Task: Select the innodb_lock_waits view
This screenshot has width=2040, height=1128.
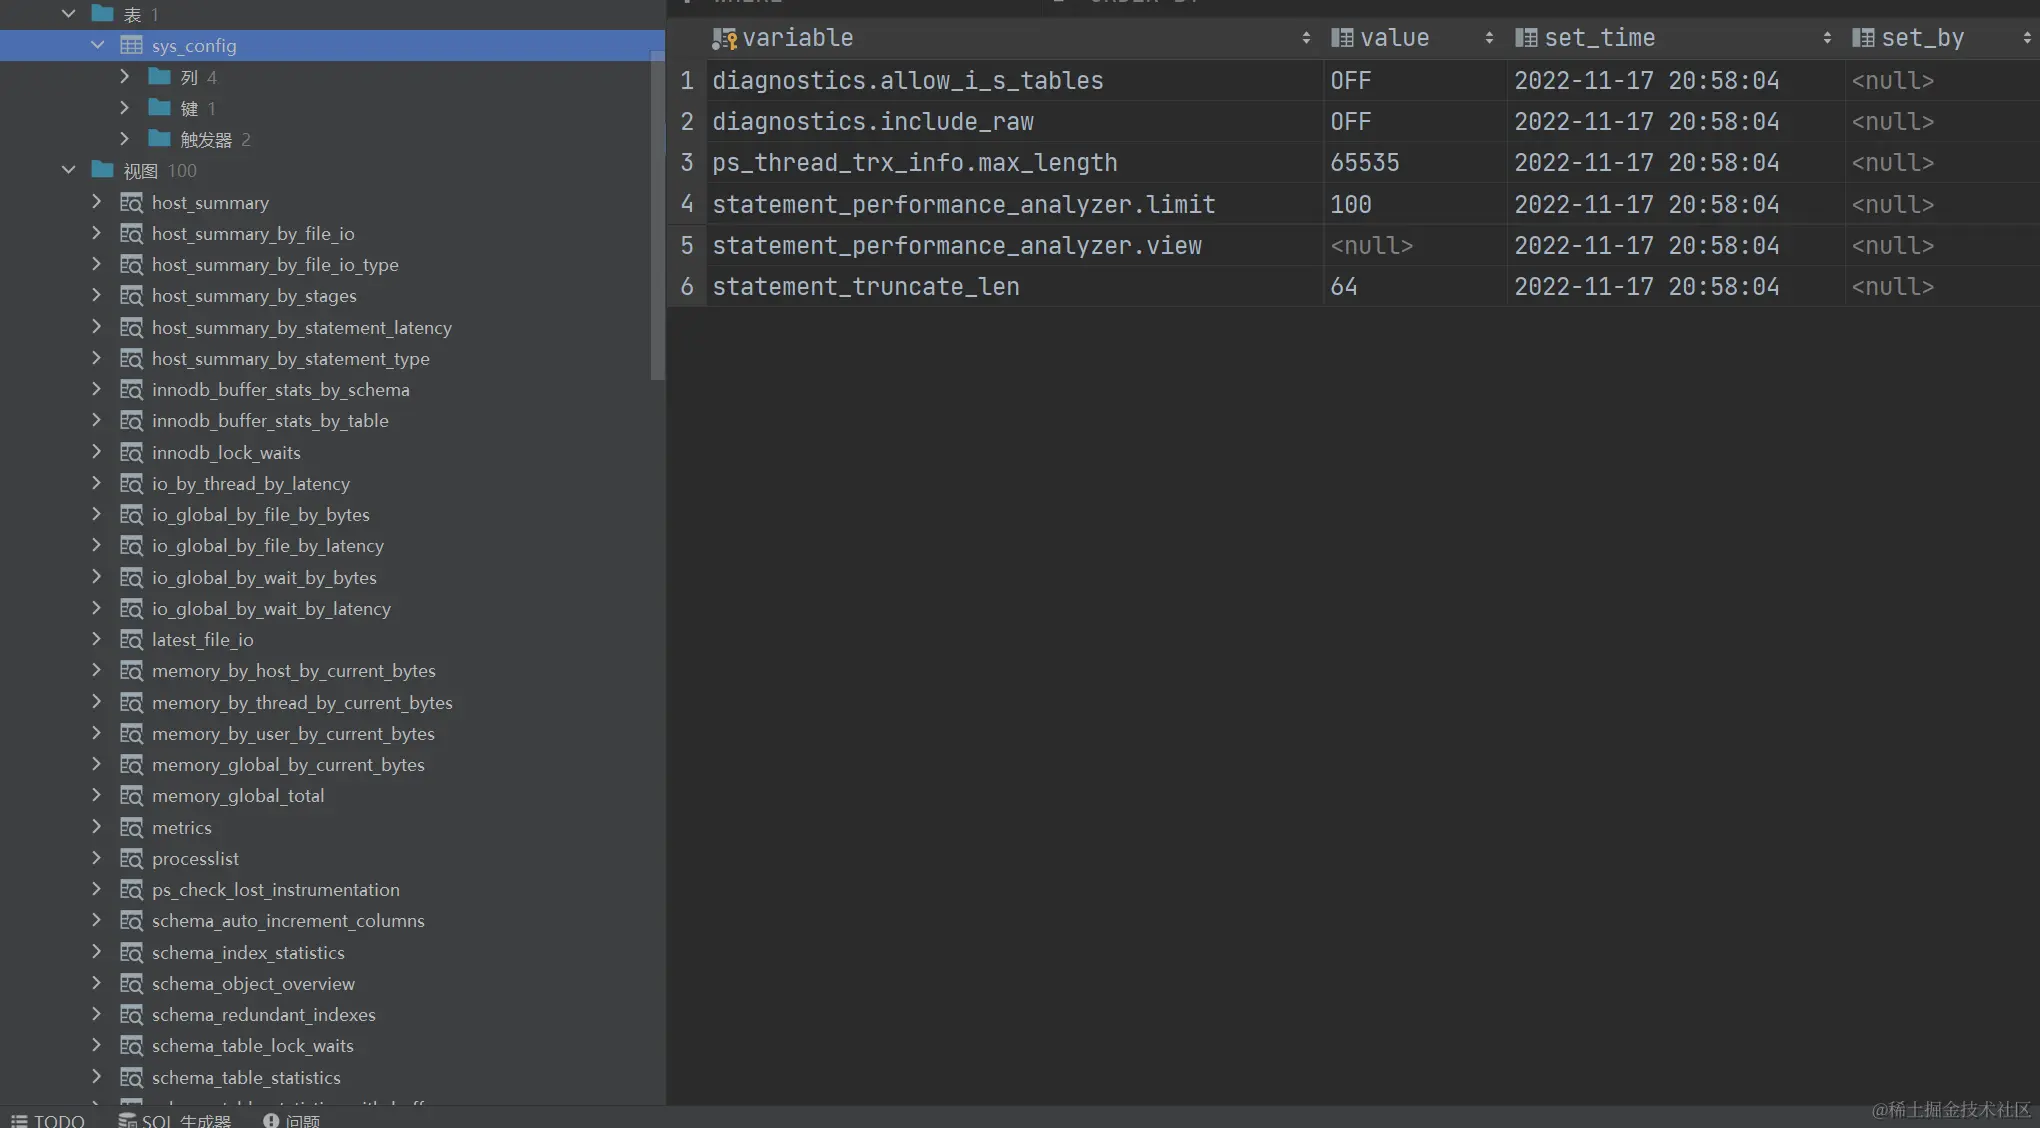Action: tap(226, 453)
